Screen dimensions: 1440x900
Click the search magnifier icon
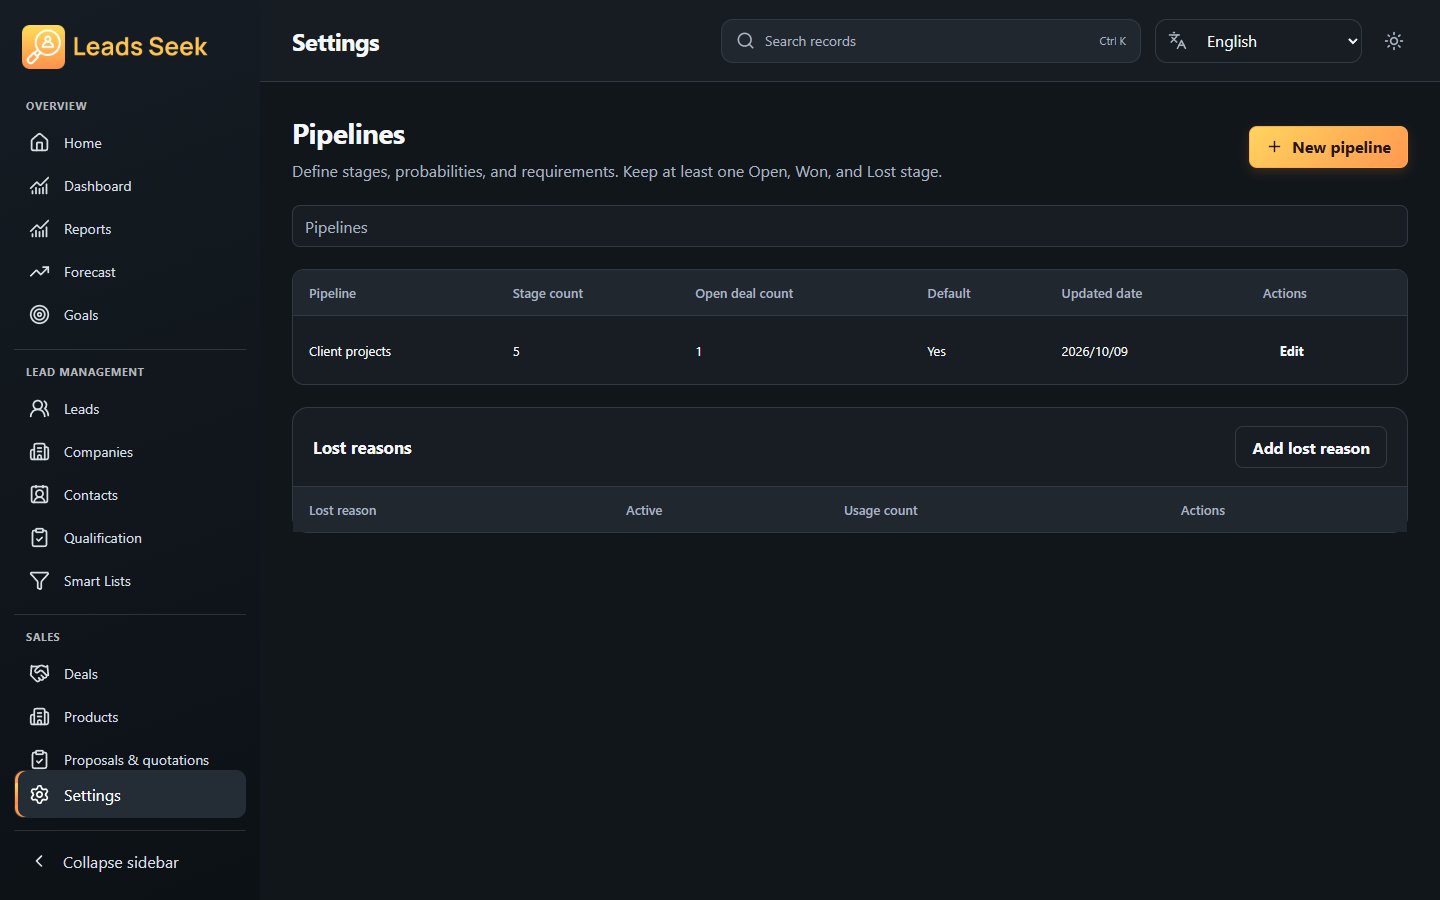point(745,41)
